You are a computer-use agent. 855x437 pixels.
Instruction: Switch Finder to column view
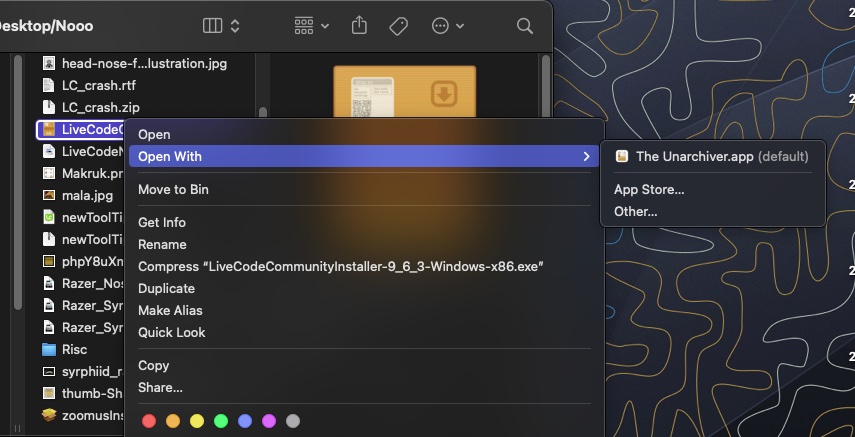212,26
